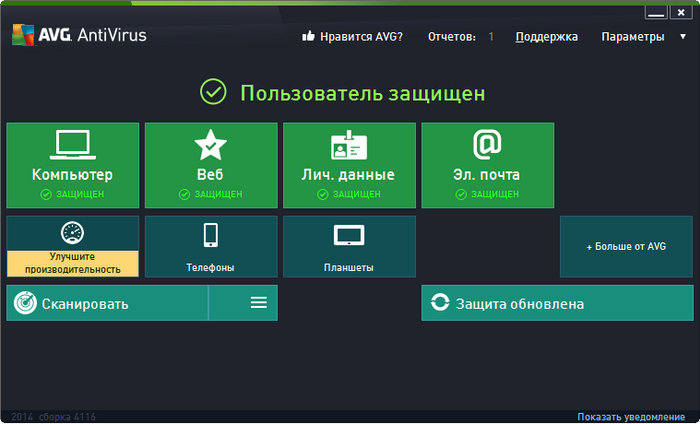Open the Планшеты tile

click(350, 246)
